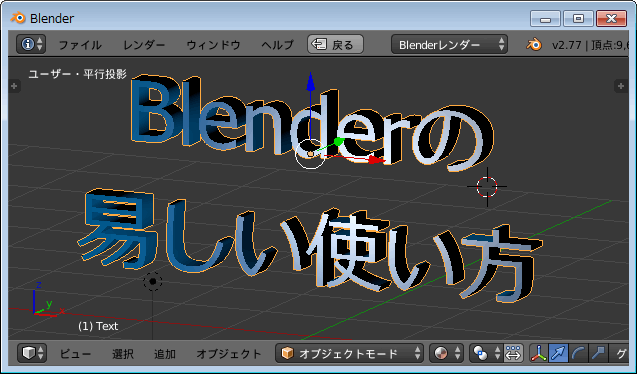This screenshot has height=374, width=637.
Task: Open the pivot point selector icon
Action: [486, 353]
